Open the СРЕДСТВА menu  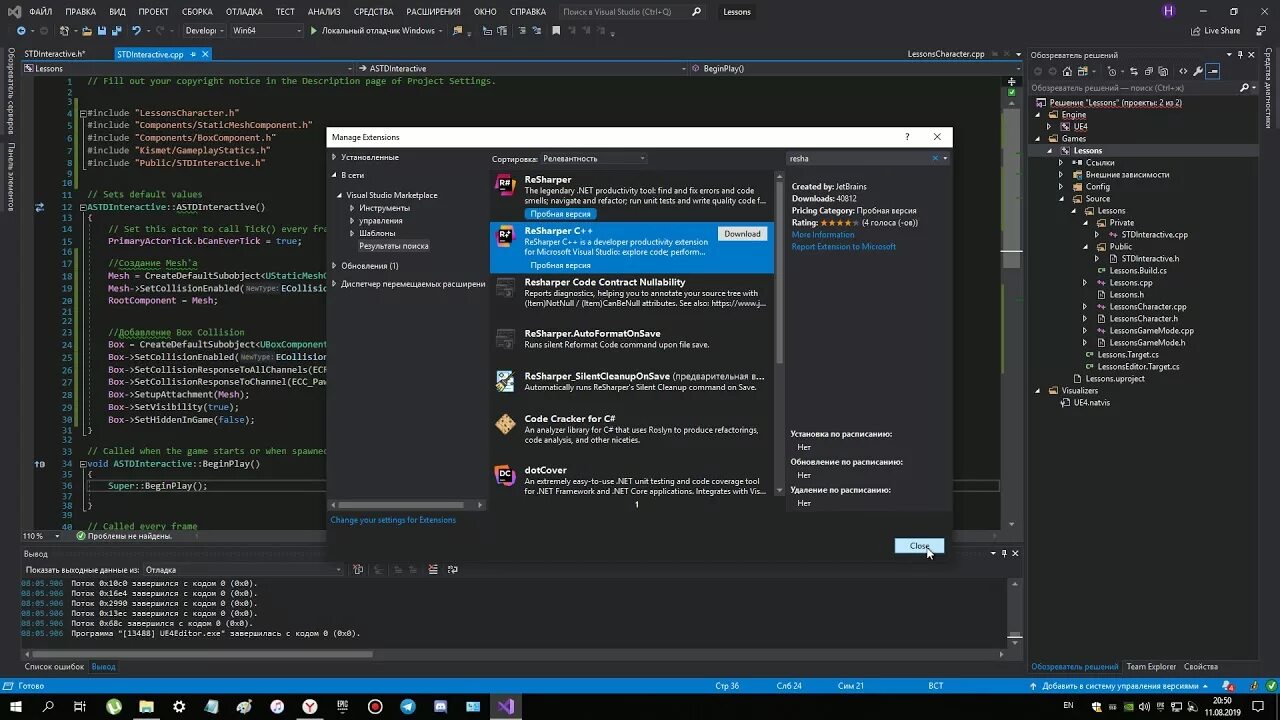(374, 12)
